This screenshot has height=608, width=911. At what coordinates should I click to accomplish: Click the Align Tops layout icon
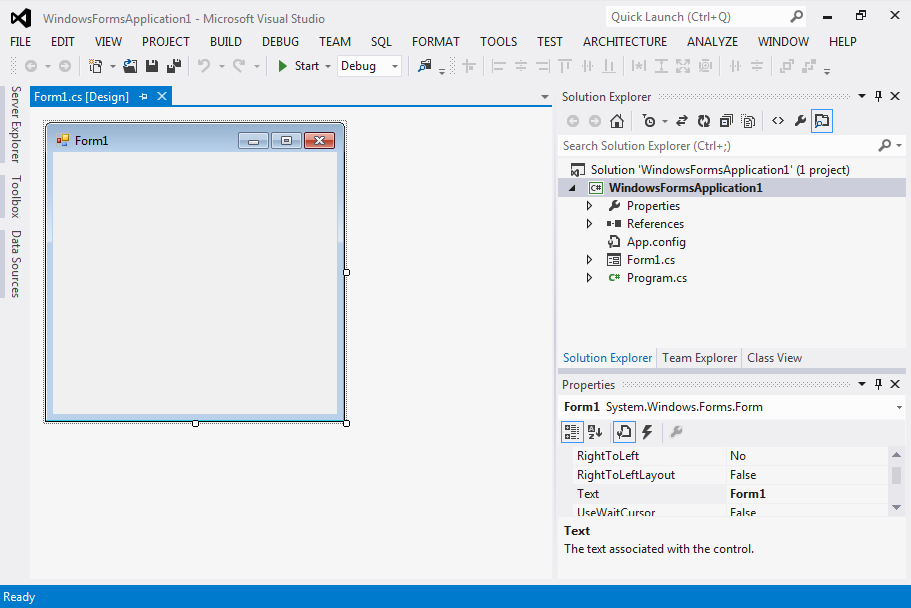(x=565, y=66)
